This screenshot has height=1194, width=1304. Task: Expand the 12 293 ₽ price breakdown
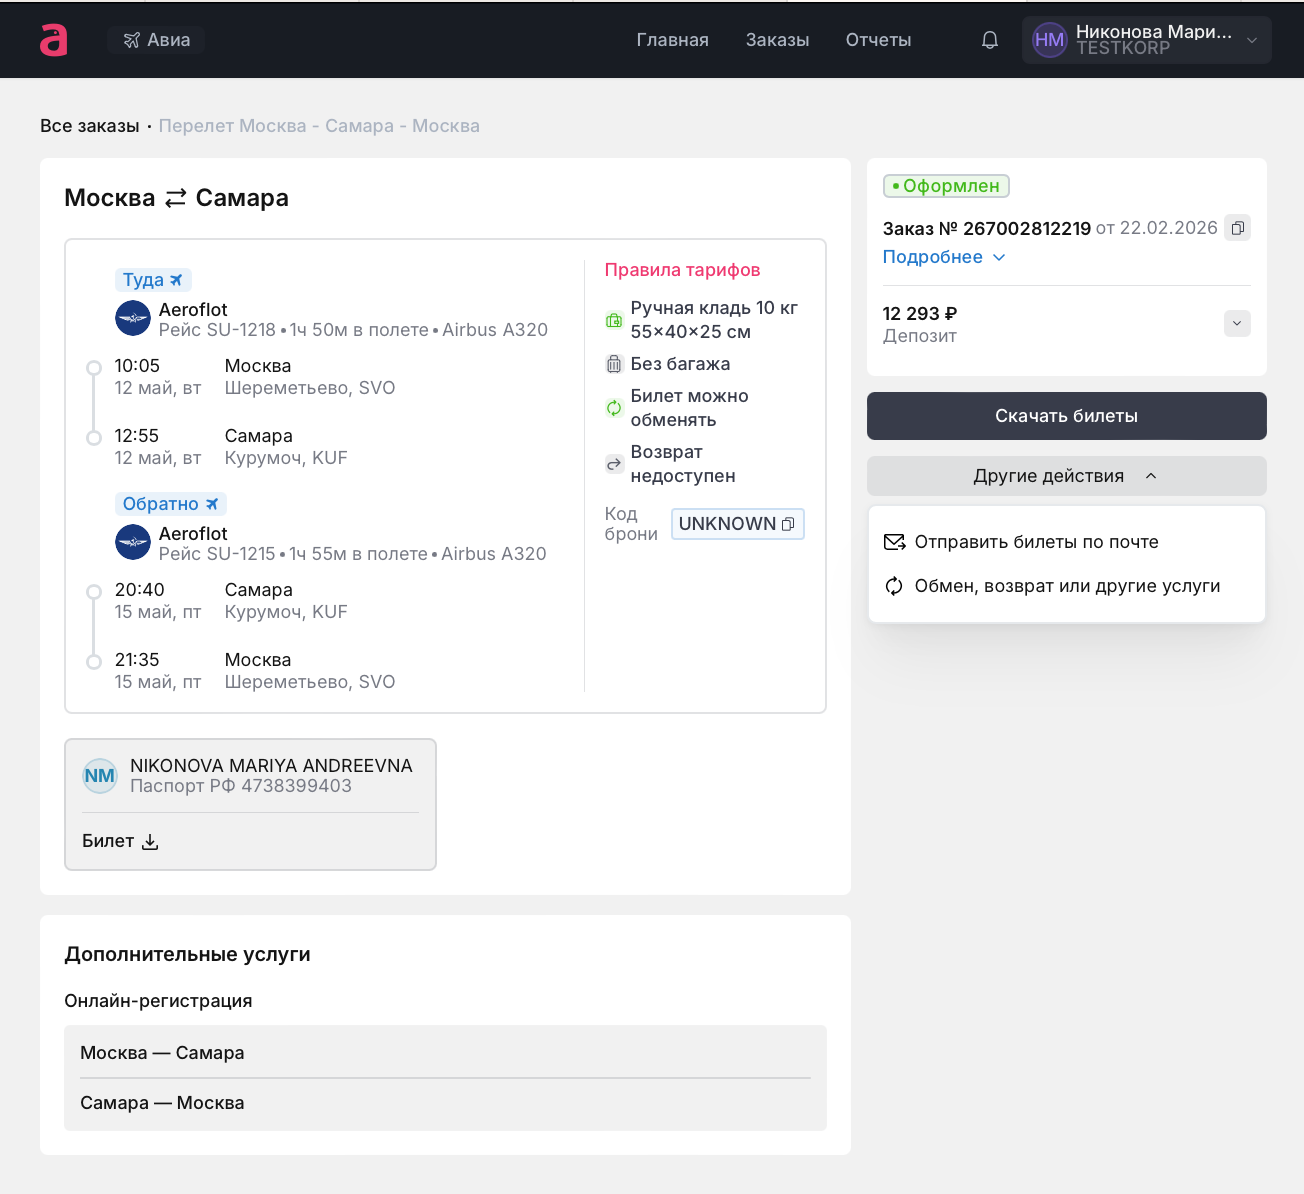pyautogui.click(x=1237, y=323)
